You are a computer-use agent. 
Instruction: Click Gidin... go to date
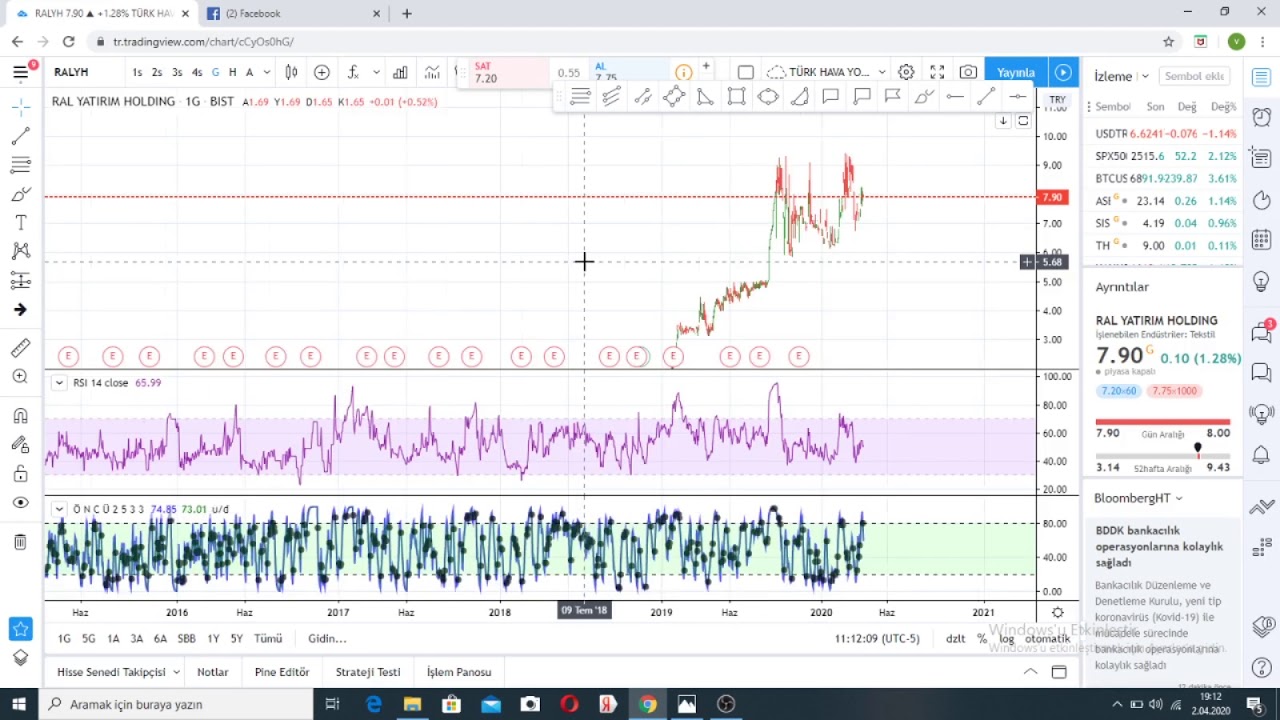(x=327, y=638)
